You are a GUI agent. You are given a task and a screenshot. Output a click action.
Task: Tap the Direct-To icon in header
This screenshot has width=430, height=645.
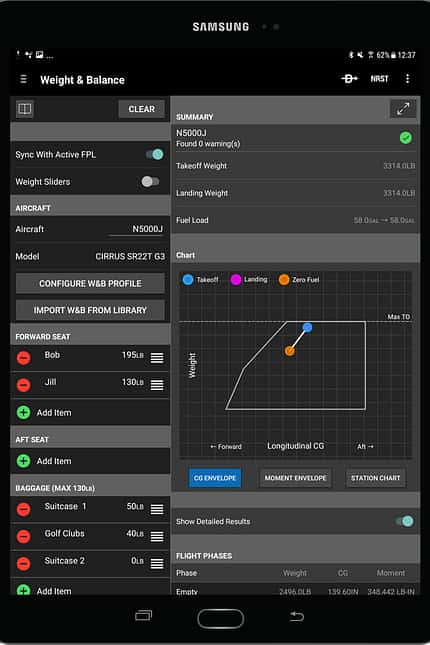(349, 78)
